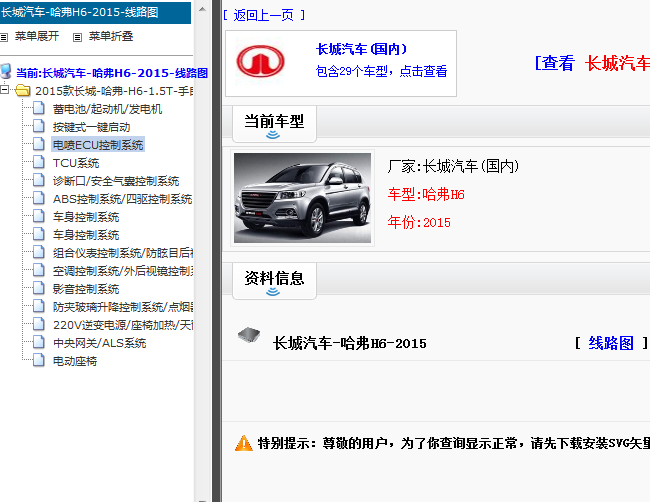Click the 特别提示 notice text

(454, 443)
